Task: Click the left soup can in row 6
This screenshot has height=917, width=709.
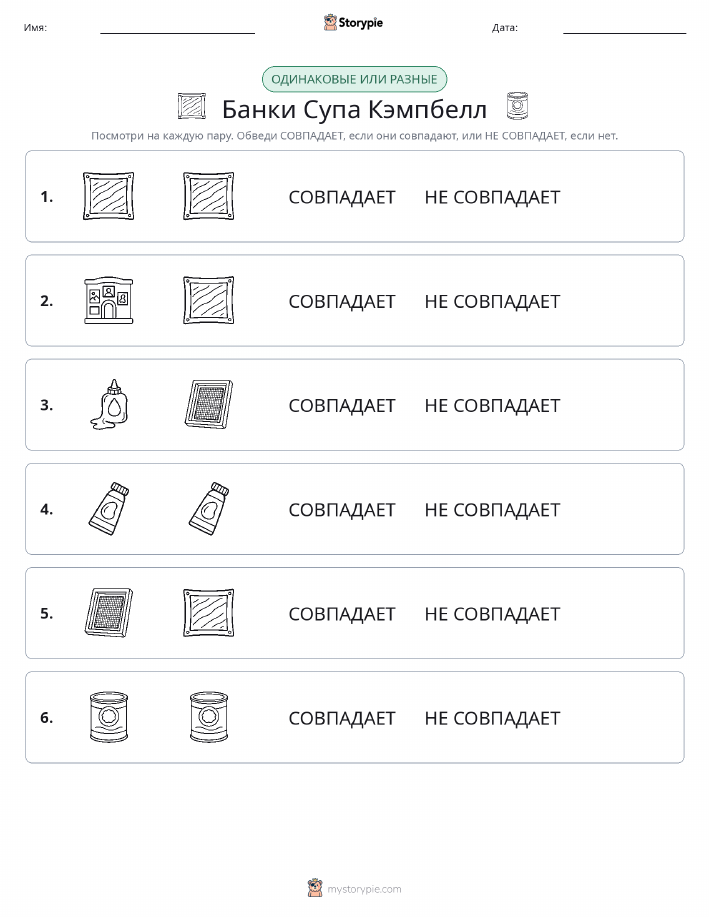Action: pyautogui.click(x=109, y=717)
